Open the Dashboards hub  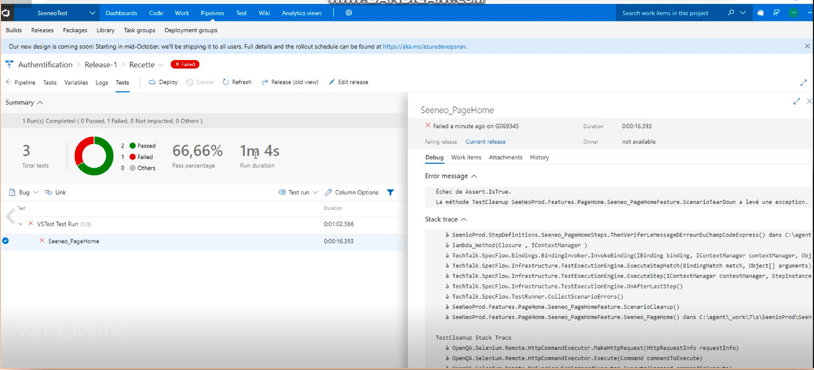pyautogui.click(x=121, y=13)
